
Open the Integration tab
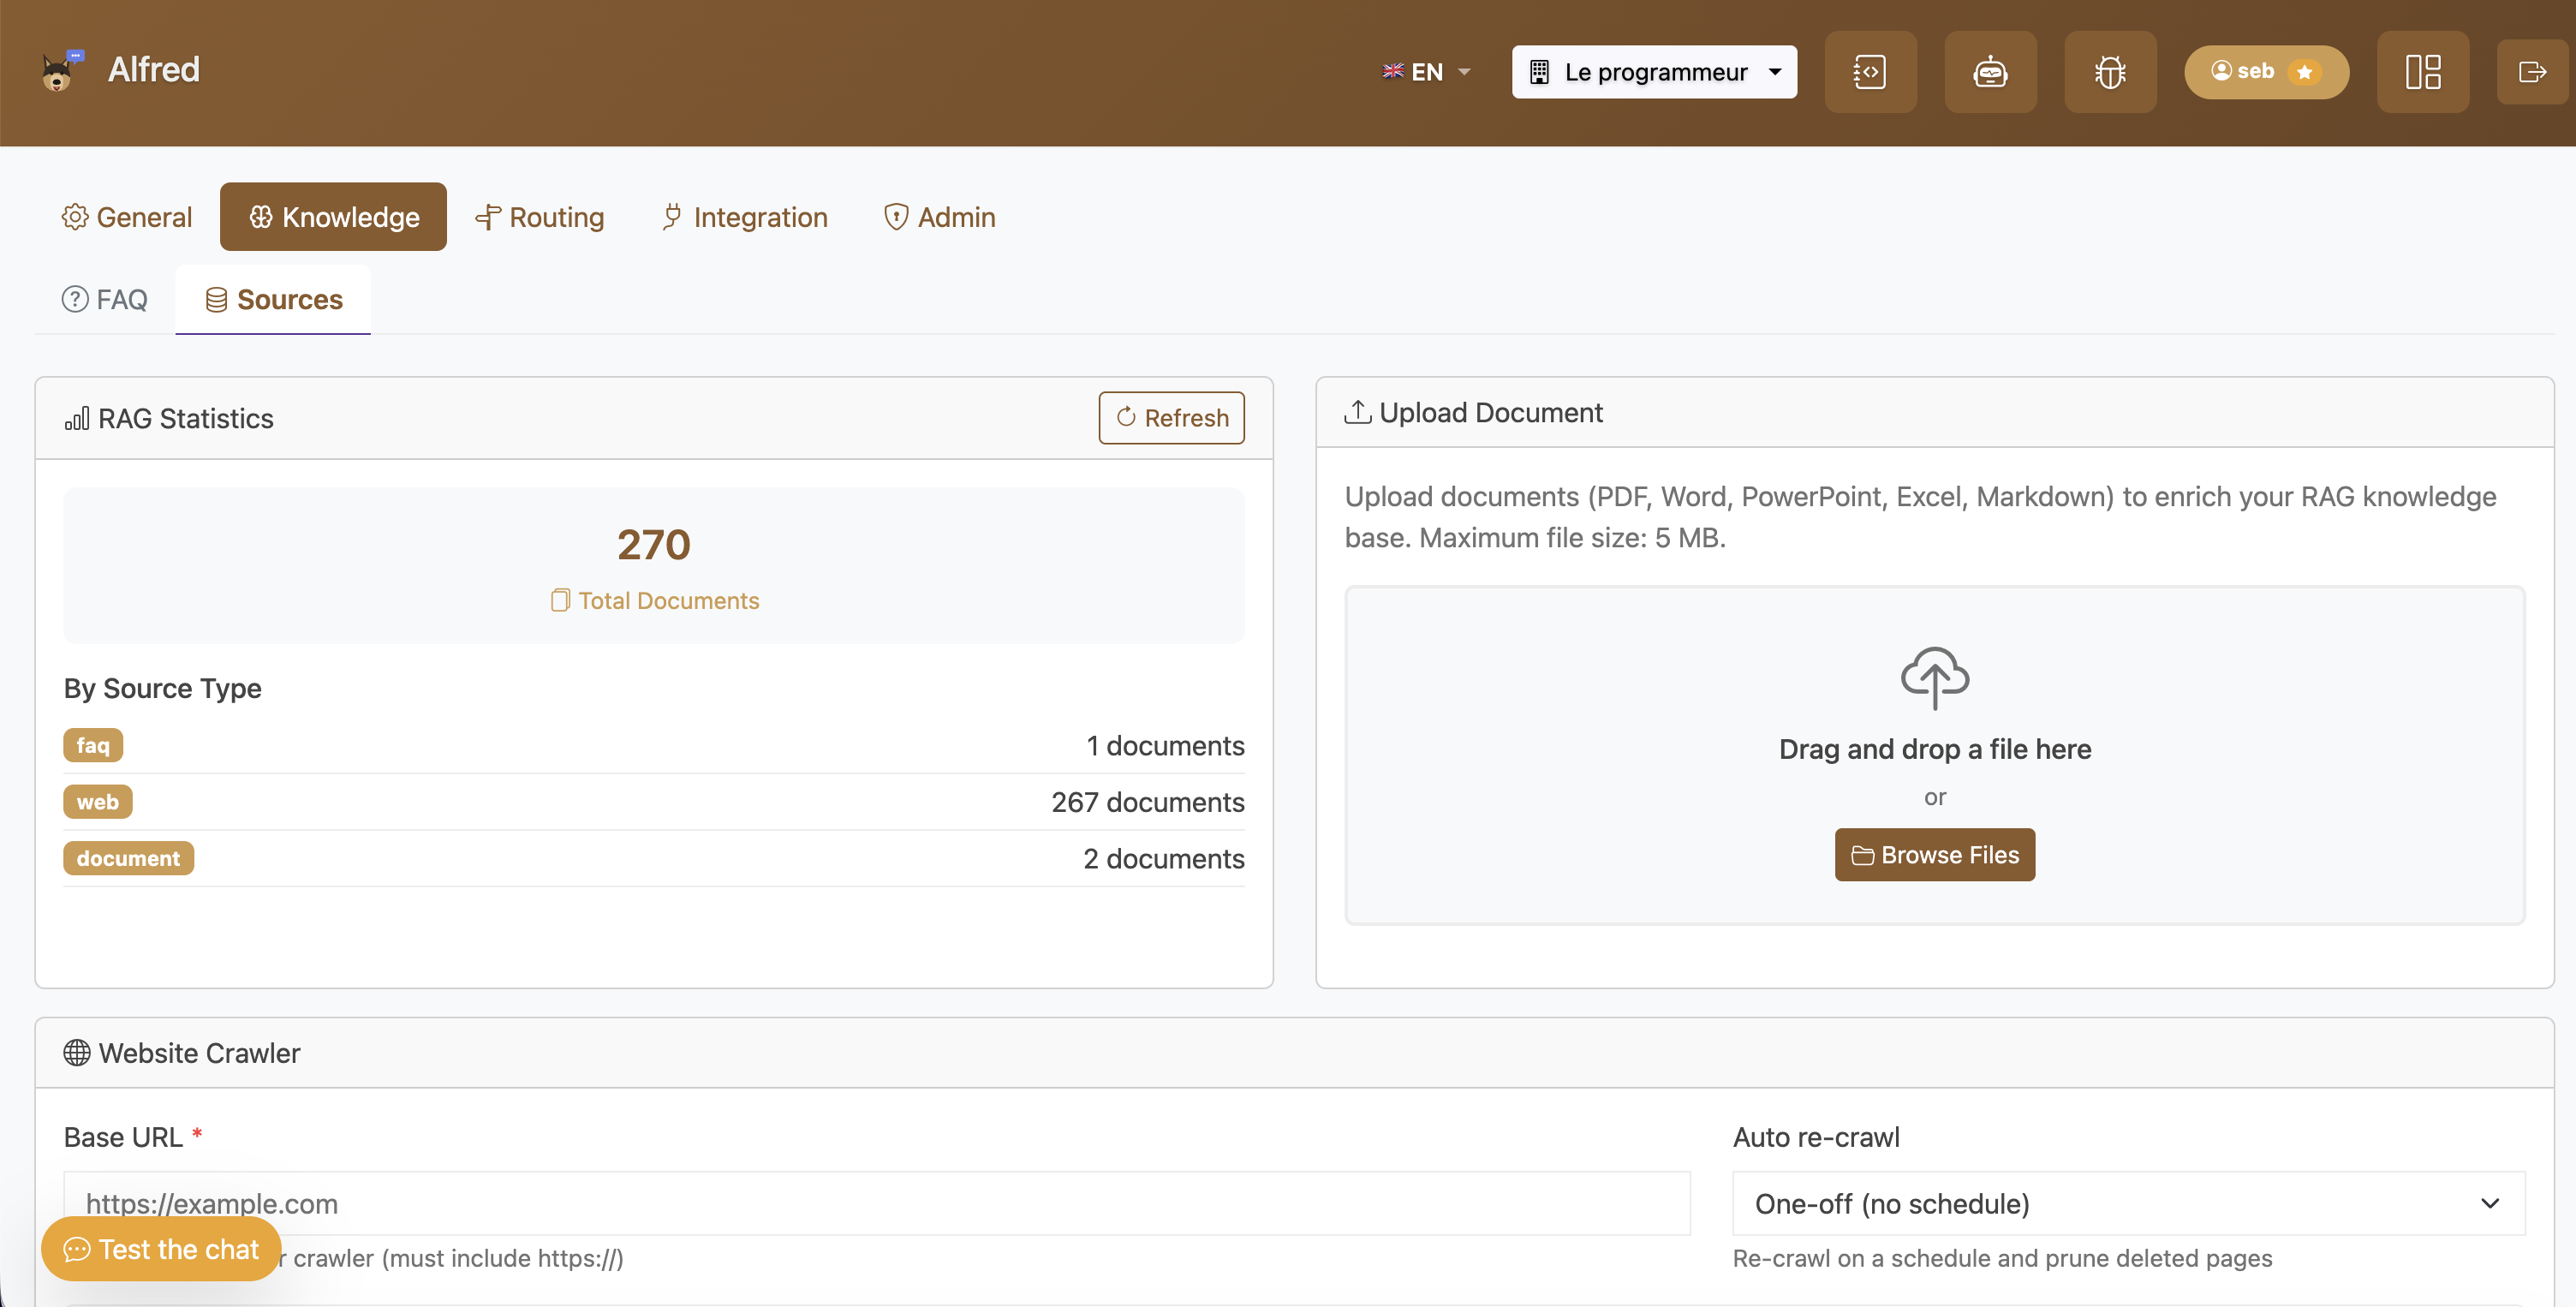745,217
